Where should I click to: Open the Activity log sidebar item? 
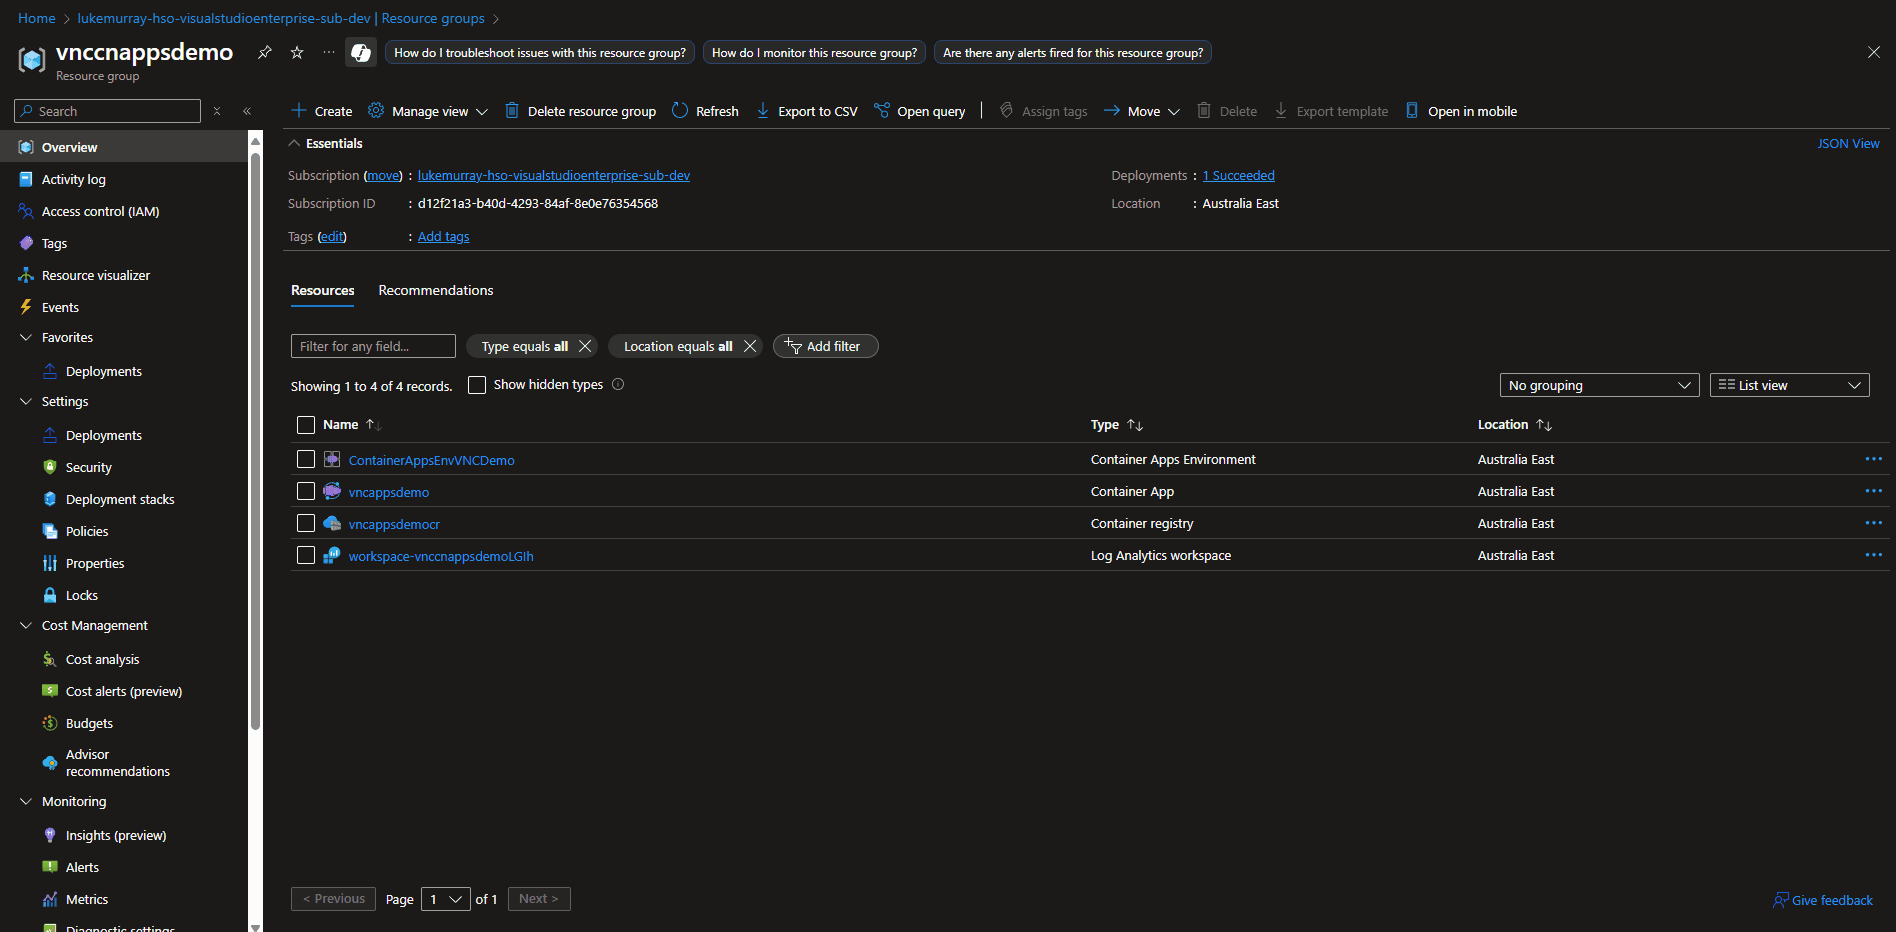click(73, 179)
